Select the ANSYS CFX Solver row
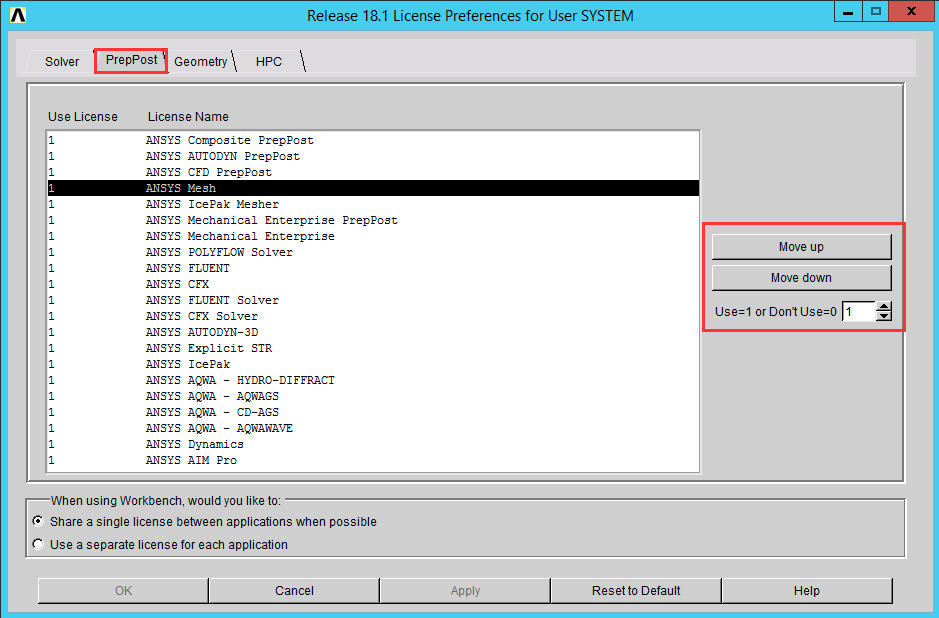This screenshot has height=618, width=939. click(373, 316)
